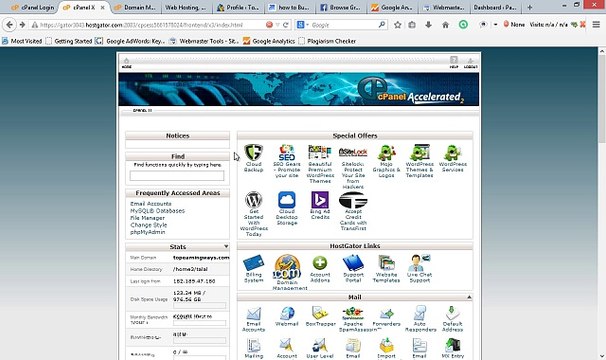Open WordPress Themes & Templates icon

(419, 152)
